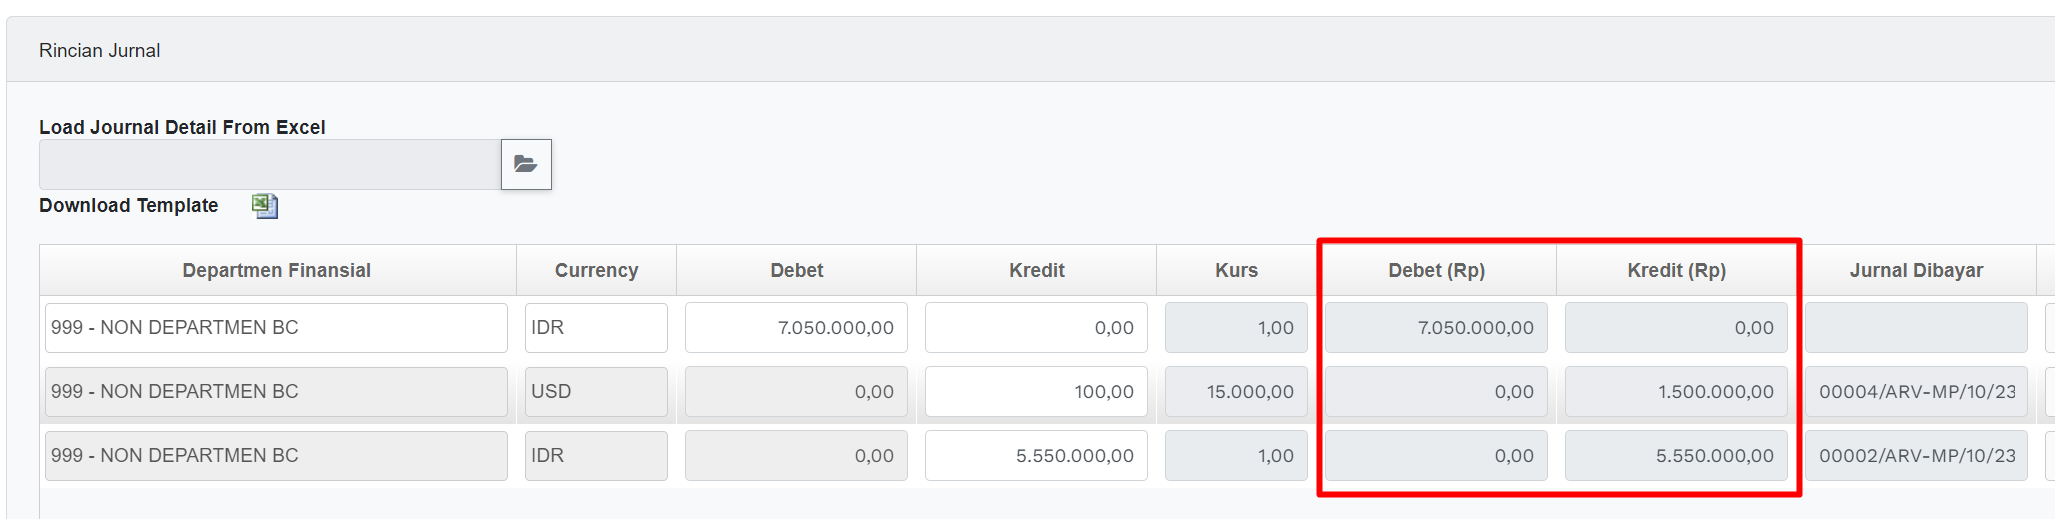The image size is (2055, 519).
Task: Click the folder browse icon for Excel upload
Action: pos(526,164)
